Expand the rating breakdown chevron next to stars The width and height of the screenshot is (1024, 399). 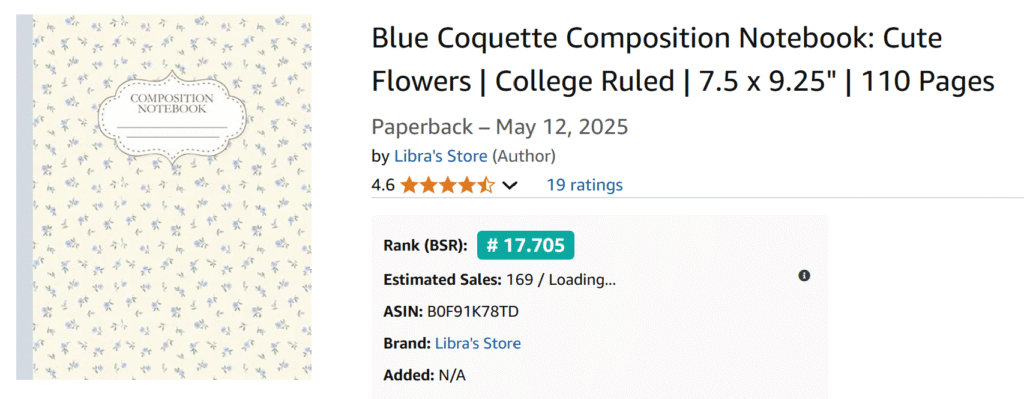(x=509, y=186)
